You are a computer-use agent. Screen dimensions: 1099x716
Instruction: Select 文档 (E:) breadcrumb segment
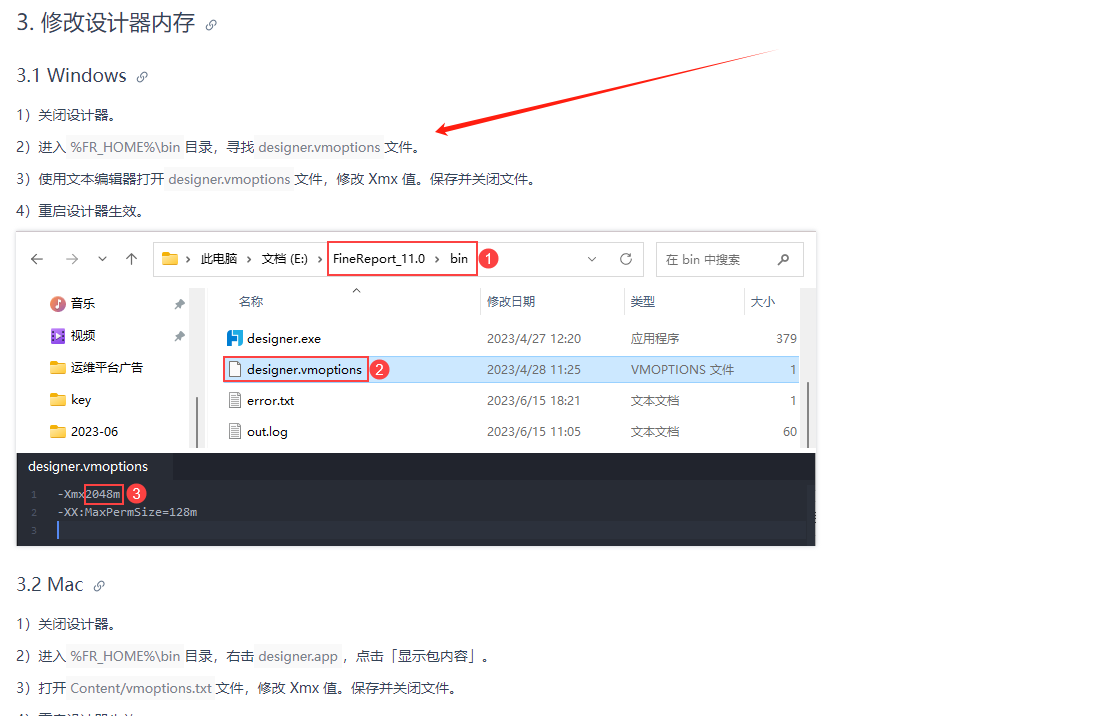(285, 259)
